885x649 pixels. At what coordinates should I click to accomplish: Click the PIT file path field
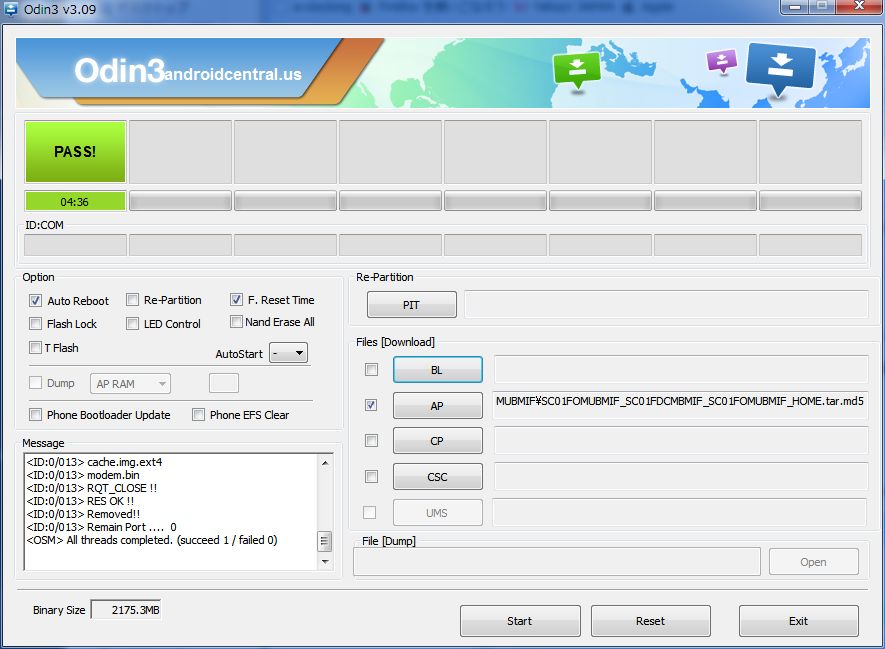tap(666, 305)
